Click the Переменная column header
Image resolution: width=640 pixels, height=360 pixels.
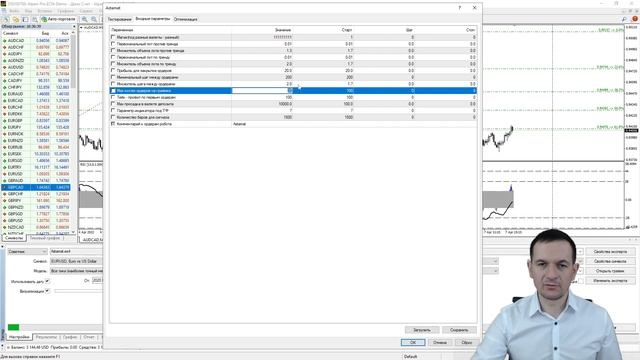click(122, 30)
